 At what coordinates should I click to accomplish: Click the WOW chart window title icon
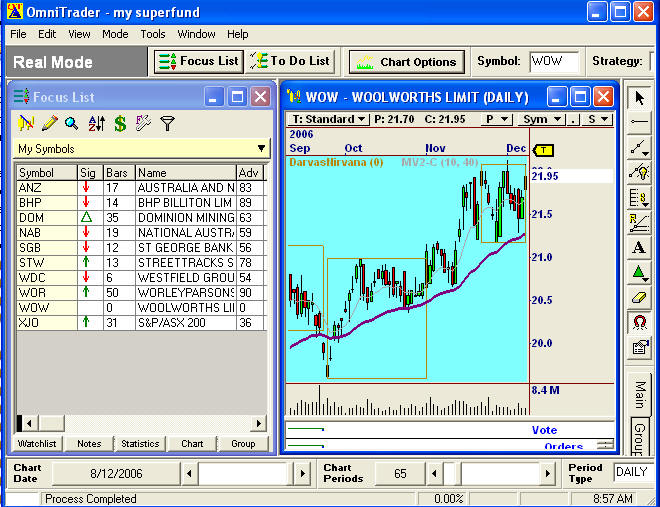click(294, 97)
